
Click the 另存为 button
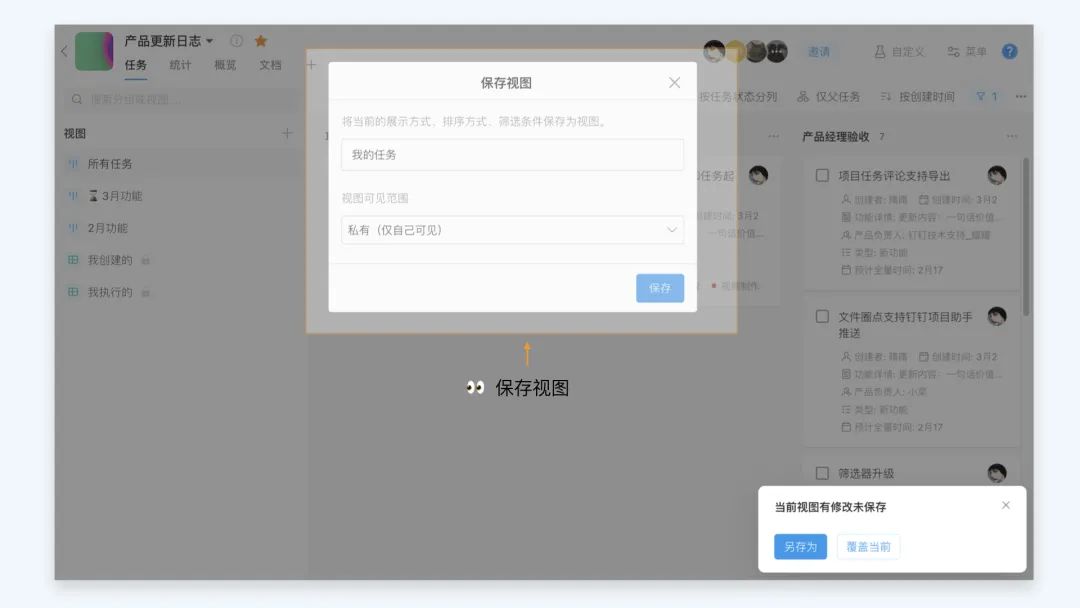point(800,547)
